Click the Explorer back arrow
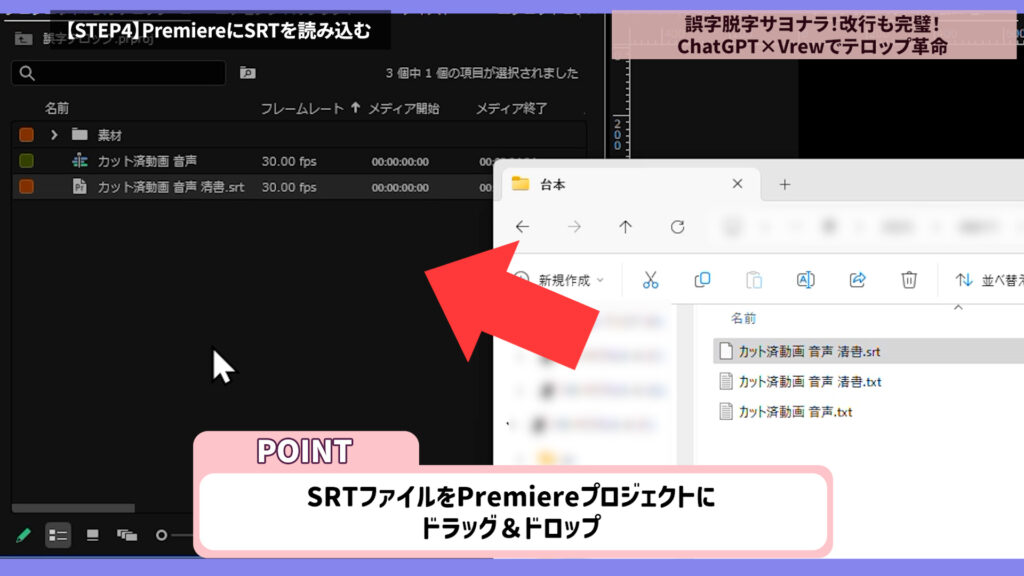Viewport: 1024px width, 576px height. (x=522, y=227)
